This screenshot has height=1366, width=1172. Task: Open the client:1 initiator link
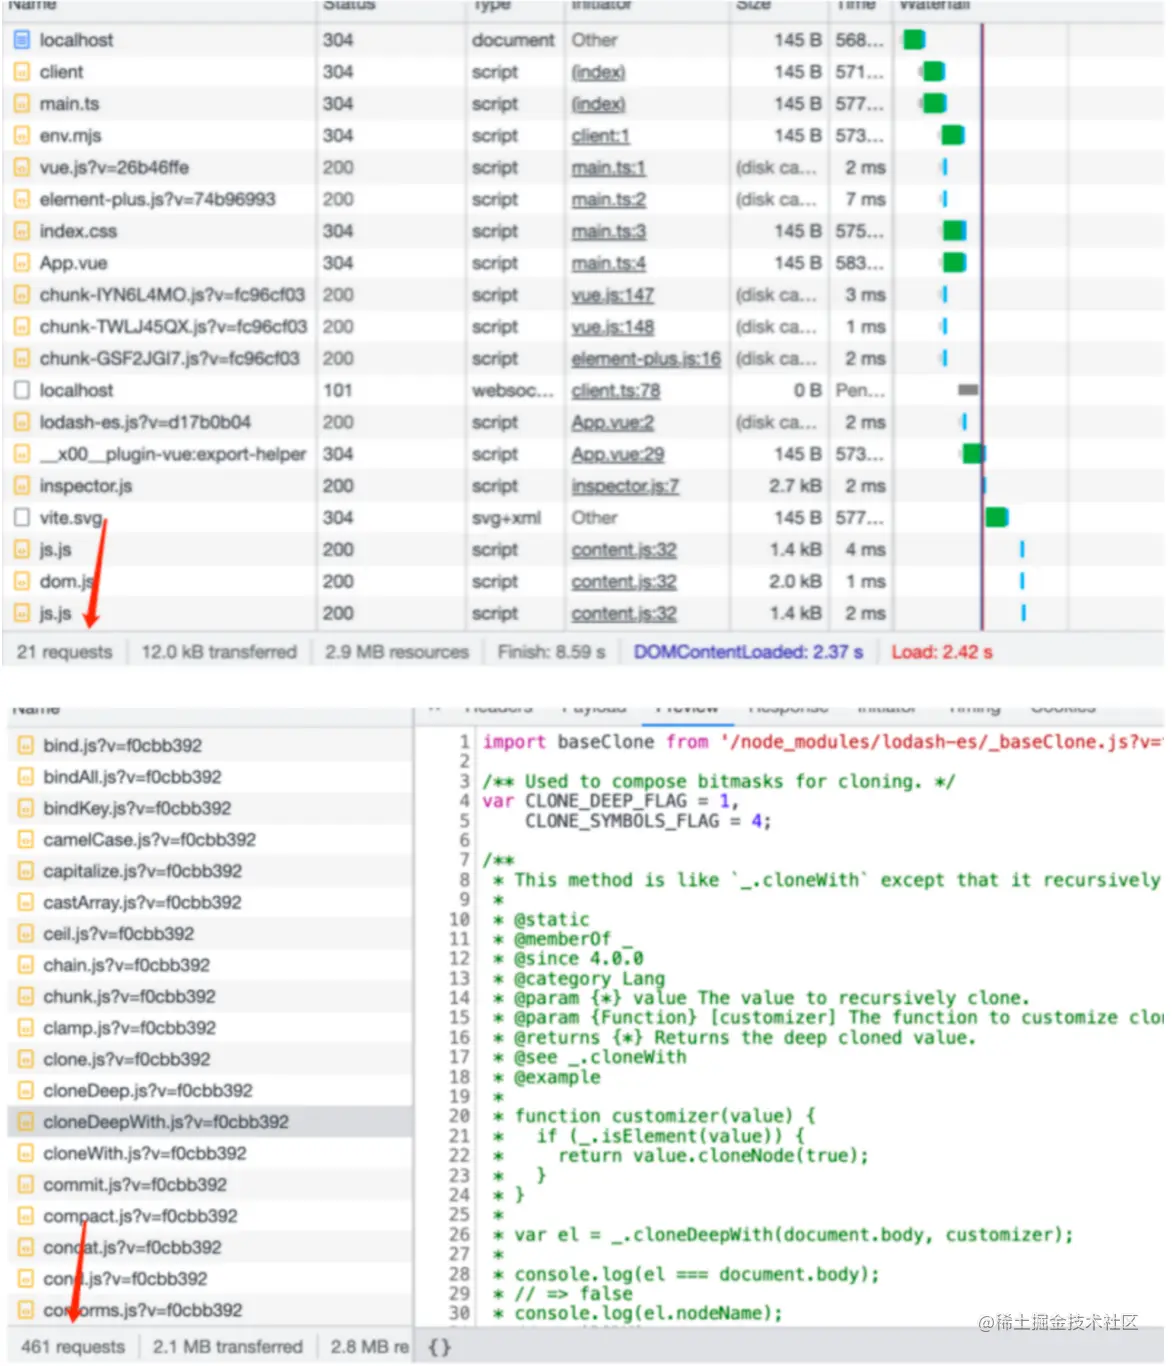click(600, 136)
